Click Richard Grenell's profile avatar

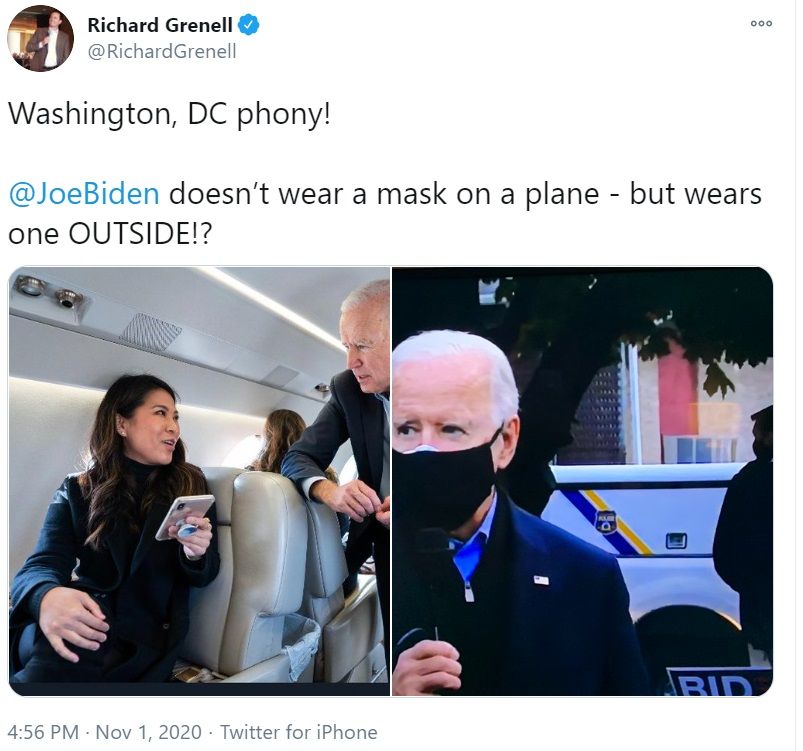[x=40, y=38]
